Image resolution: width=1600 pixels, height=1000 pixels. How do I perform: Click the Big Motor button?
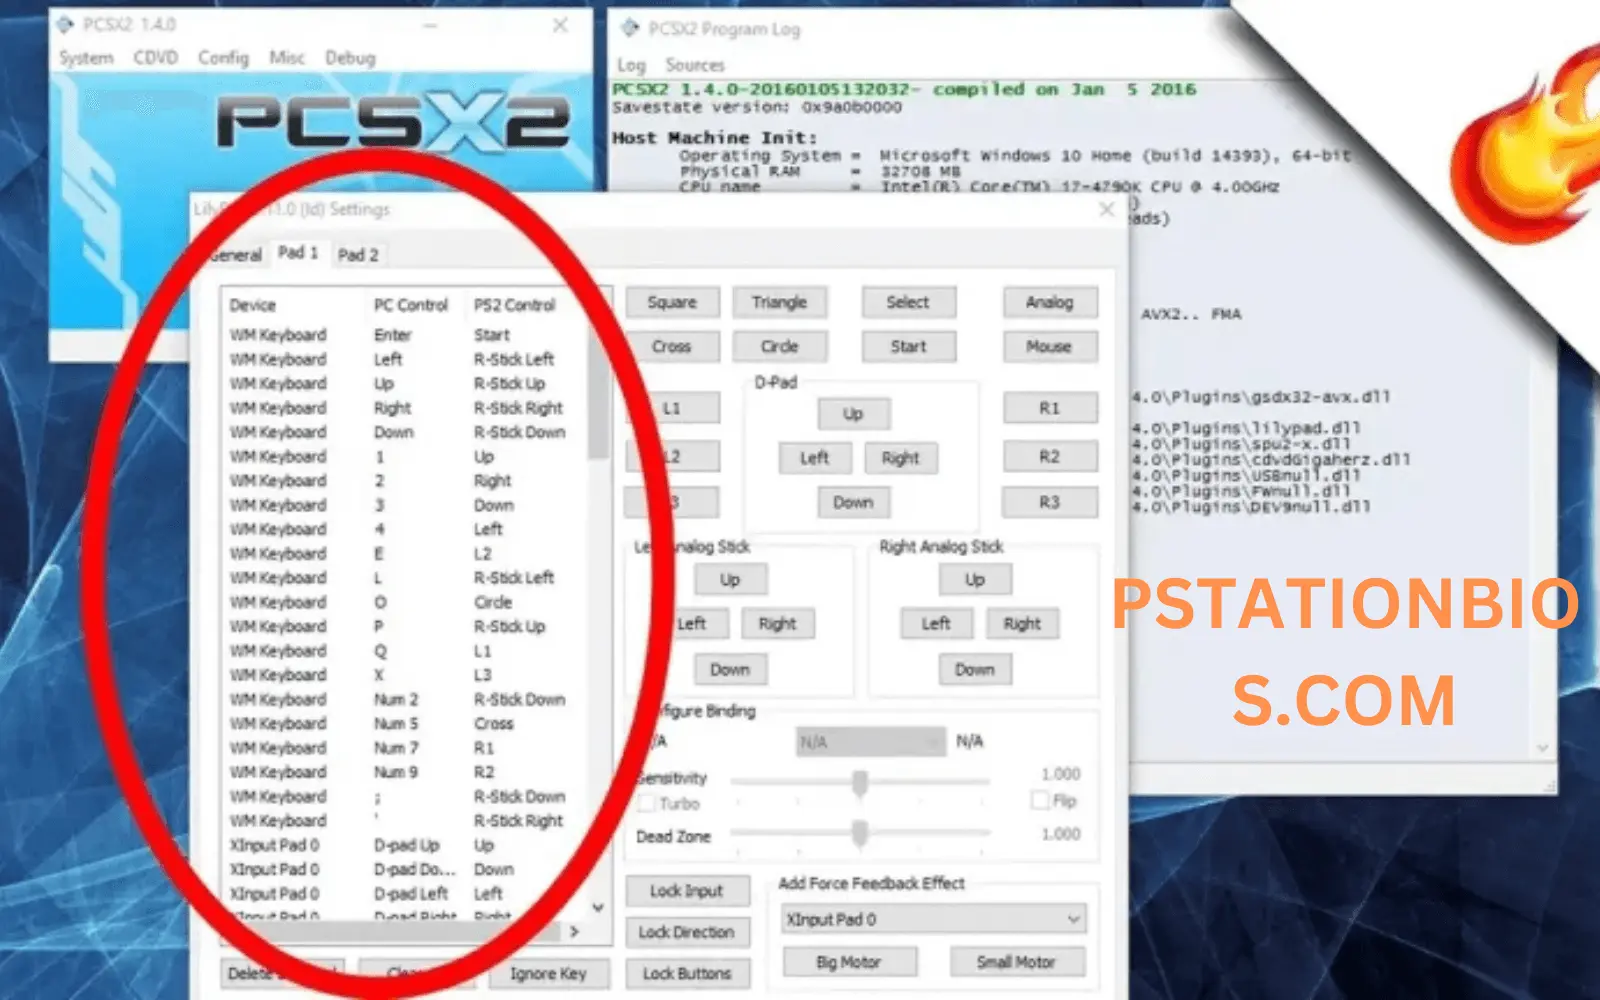[x=849, y=962]
